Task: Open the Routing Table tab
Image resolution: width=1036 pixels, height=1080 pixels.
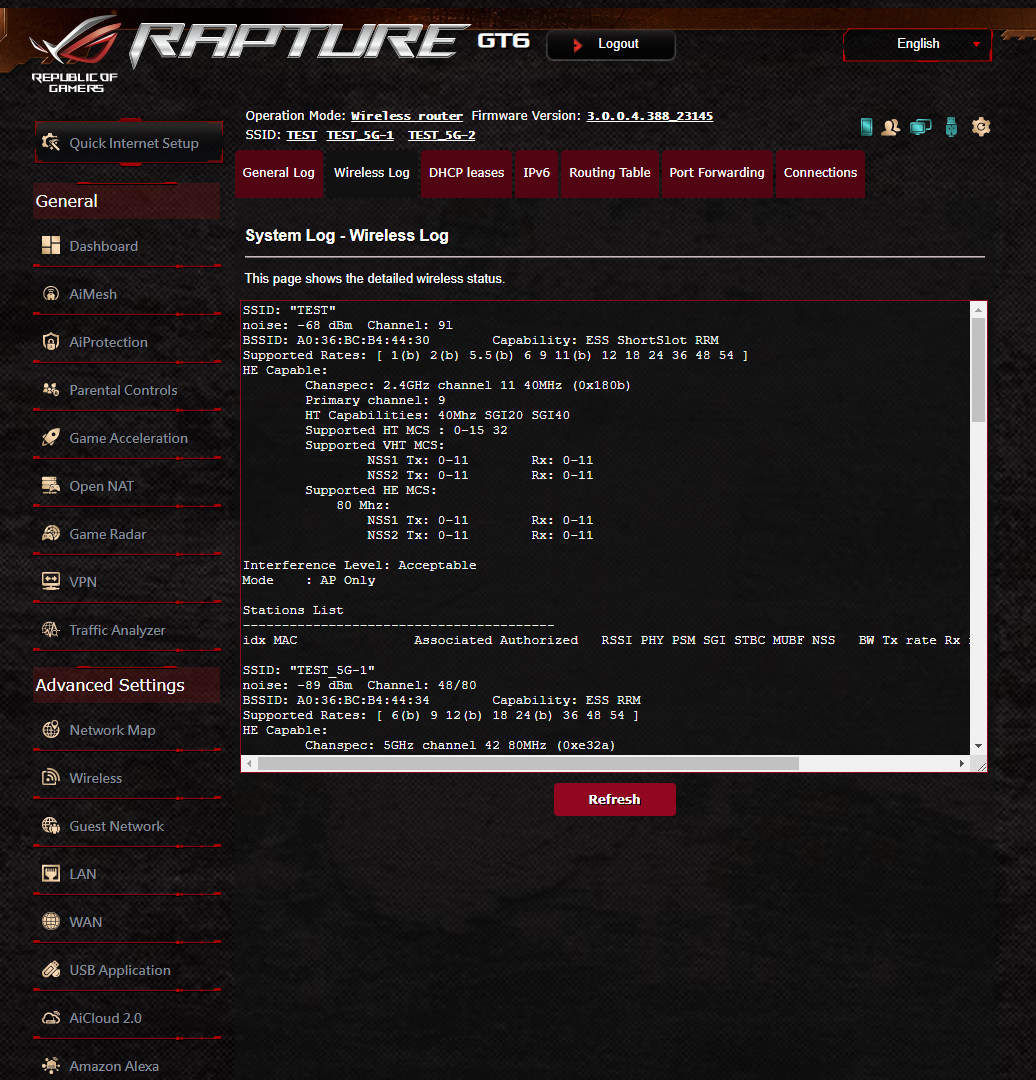Action: (x=610, y=172)
